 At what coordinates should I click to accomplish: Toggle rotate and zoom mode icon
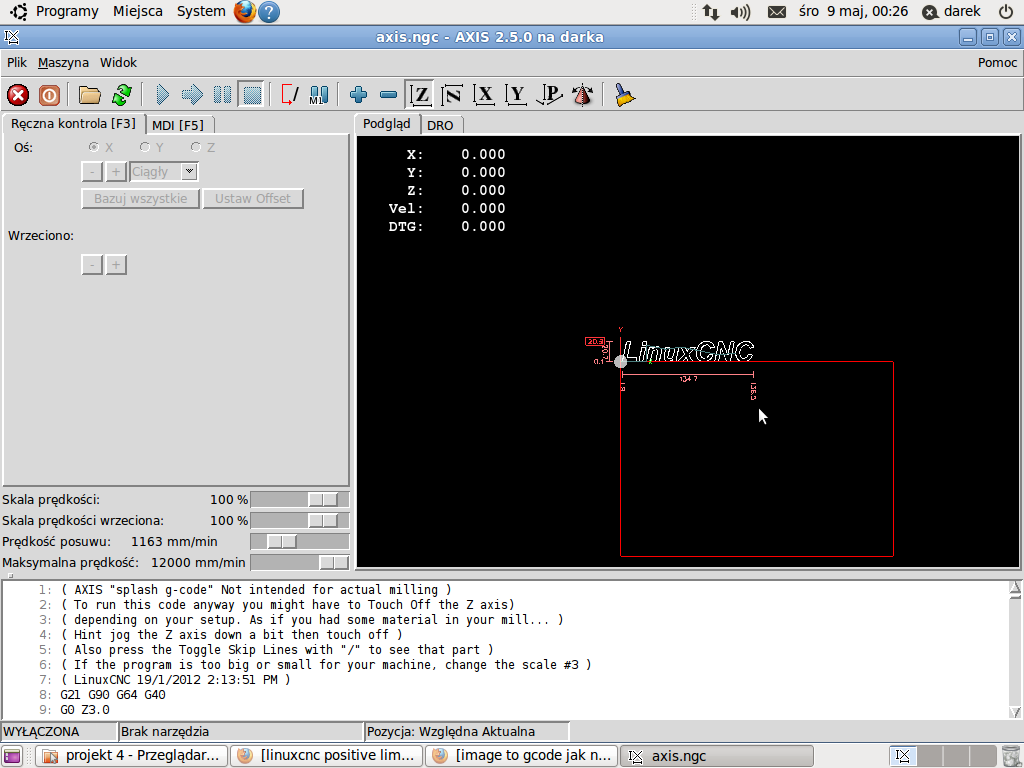[583, 95]
